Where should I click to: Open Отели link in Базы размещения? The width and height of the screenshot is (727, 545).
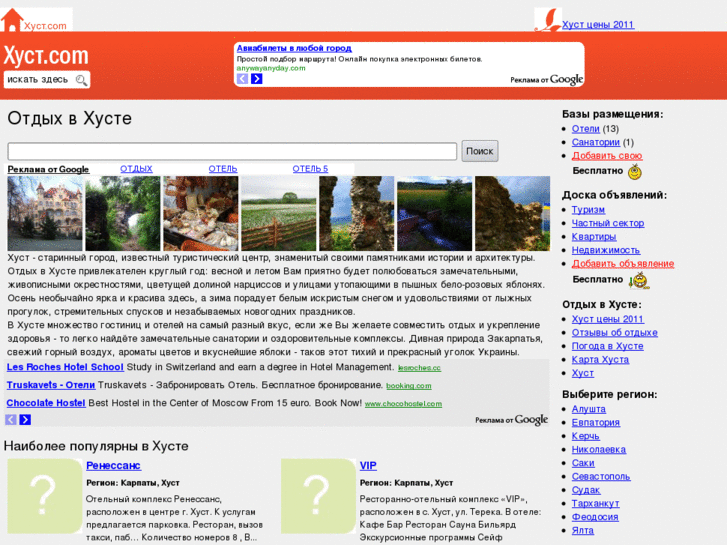(x=586, y=129)
